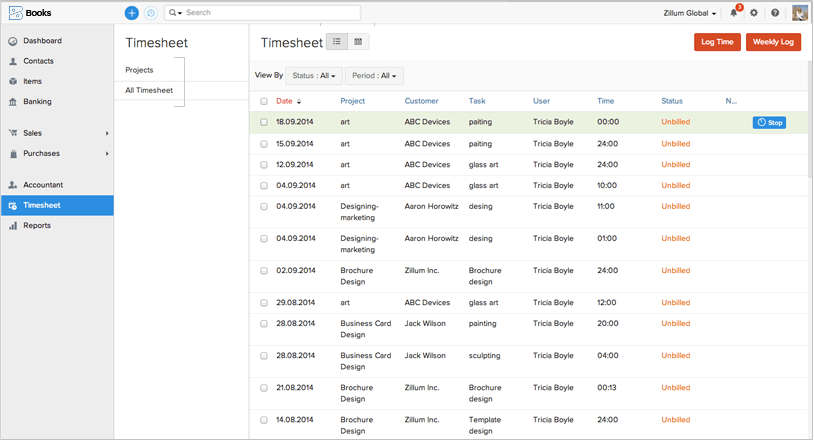The height and width of the screenshot is (441, 814).
Task: Expand the Zillum Global organization dropdown
Action: coord(690,13)
